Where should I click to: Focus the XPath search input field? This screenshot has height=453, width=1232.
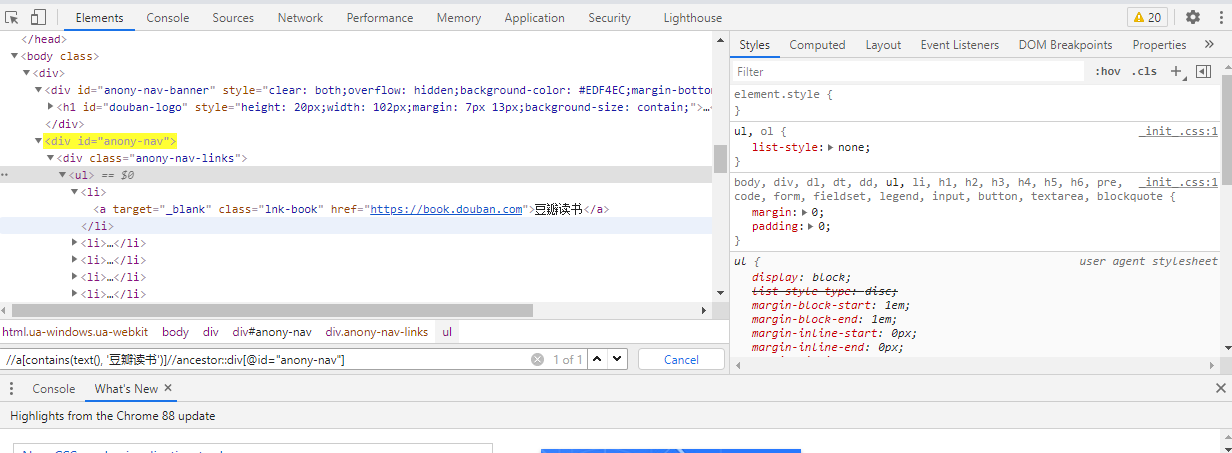[265, 359]
